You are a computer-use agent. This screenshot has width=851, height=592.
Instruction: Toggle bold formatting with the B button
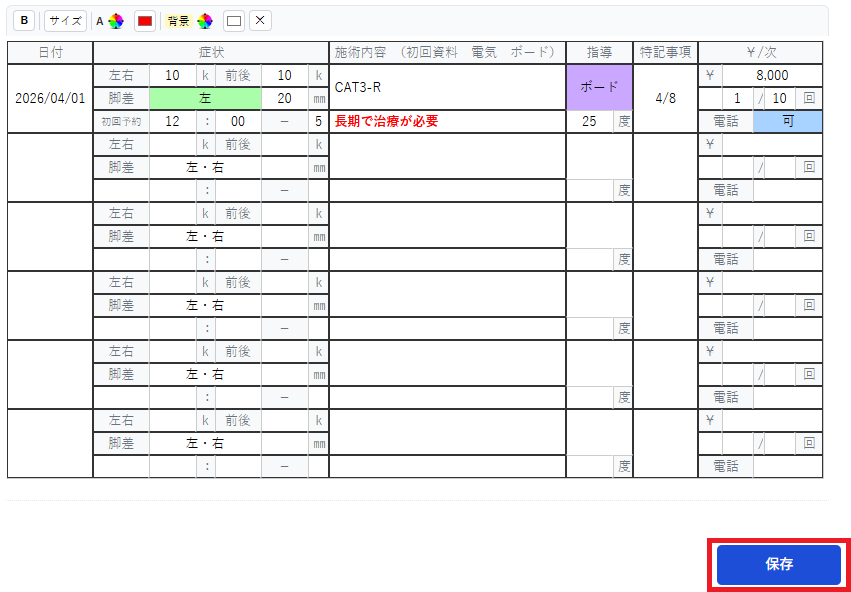[24, 20]
